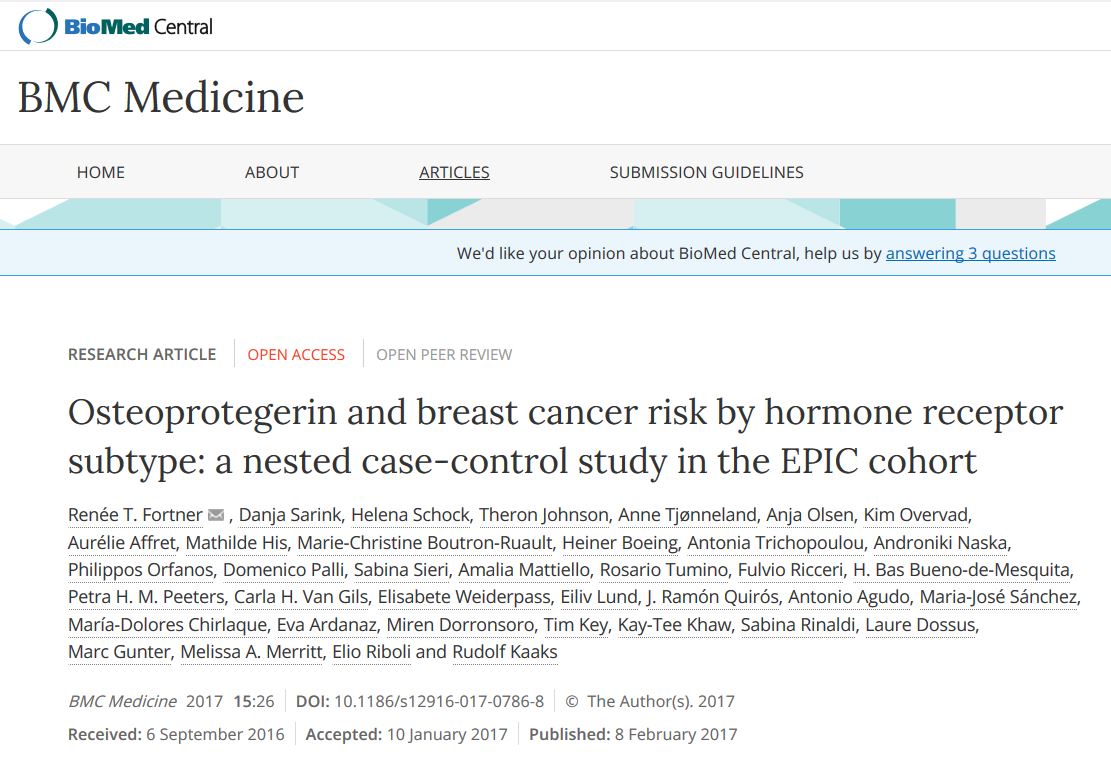1111x769 pixels.
Task: Click author name Helena Schock
Action: click(x=410, y=515)
